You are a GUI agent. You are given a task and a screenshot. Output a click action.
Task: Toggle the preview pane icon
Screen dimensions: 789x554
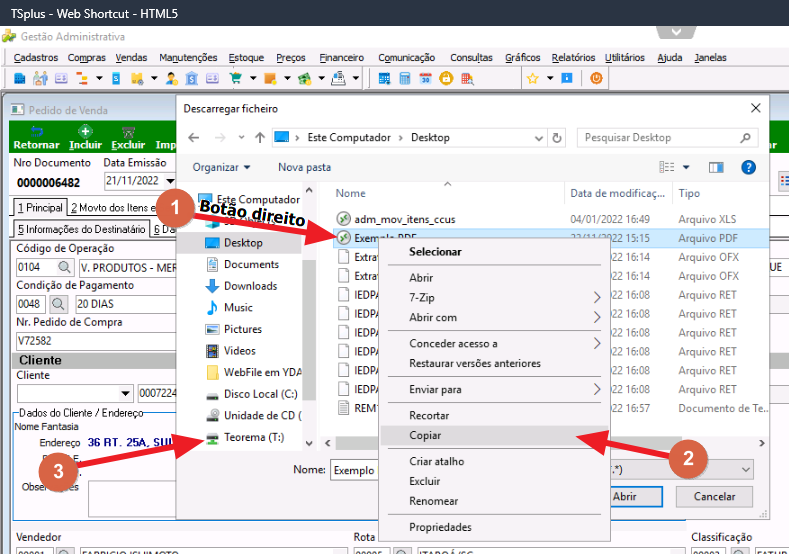pos(716,167)
